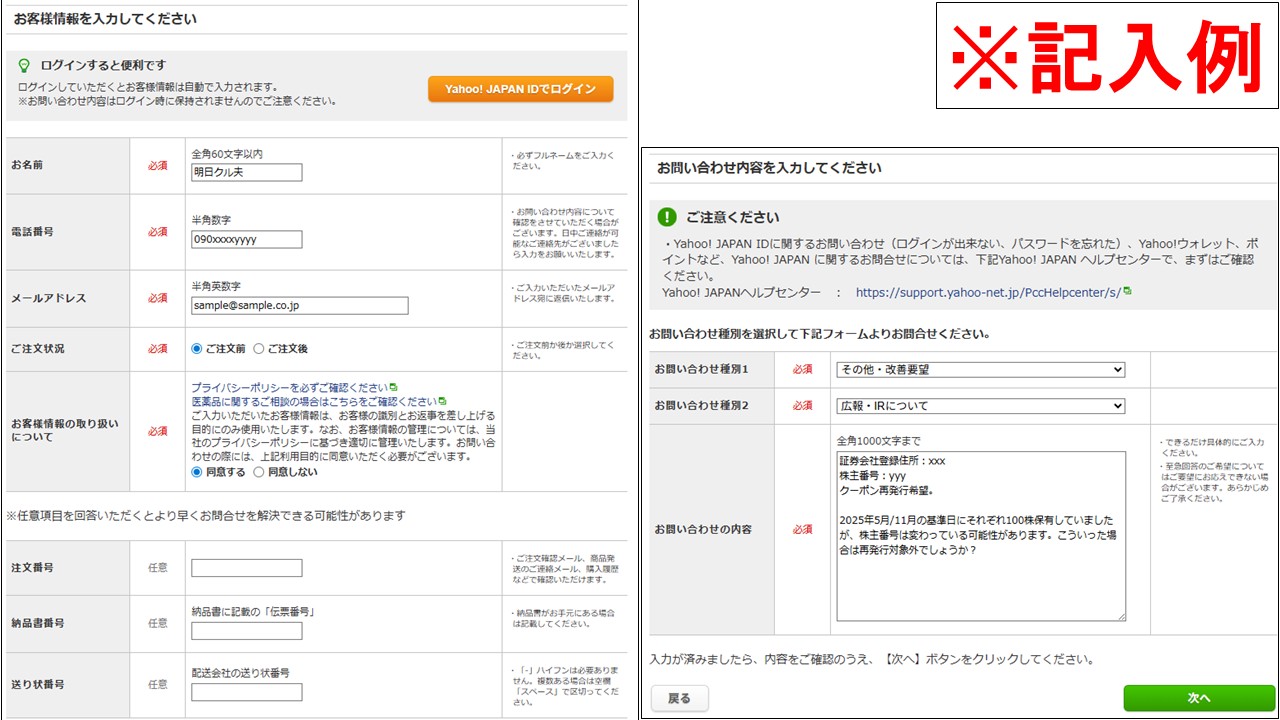Click the 戻る back button
Viewport: 1280px width, 720px height.
point(679,698)
